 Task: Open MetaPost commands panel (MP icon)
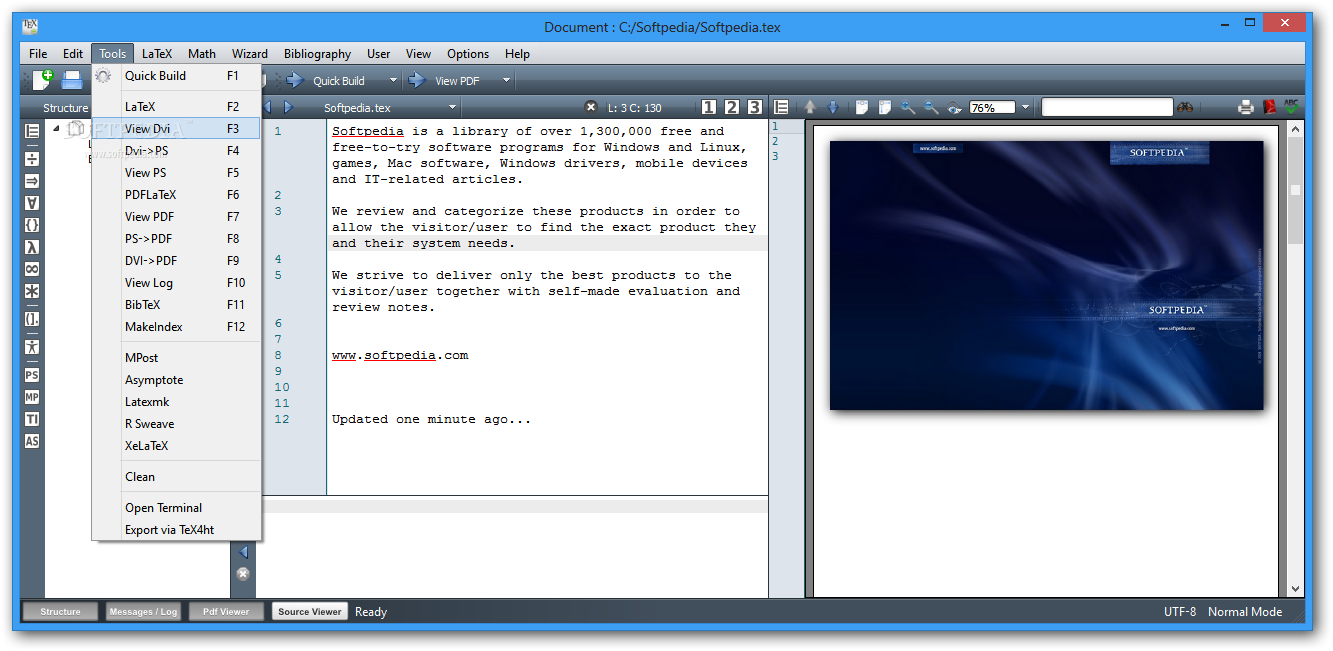click(x=32, y=397)
